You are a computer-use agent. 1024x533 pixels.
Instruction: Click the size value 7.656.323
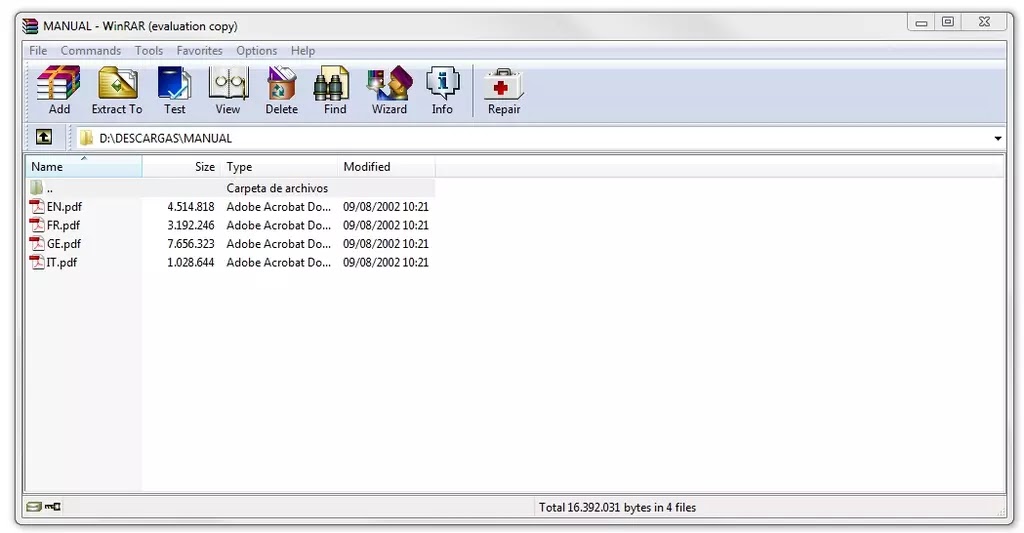click(x=191, y=244)
